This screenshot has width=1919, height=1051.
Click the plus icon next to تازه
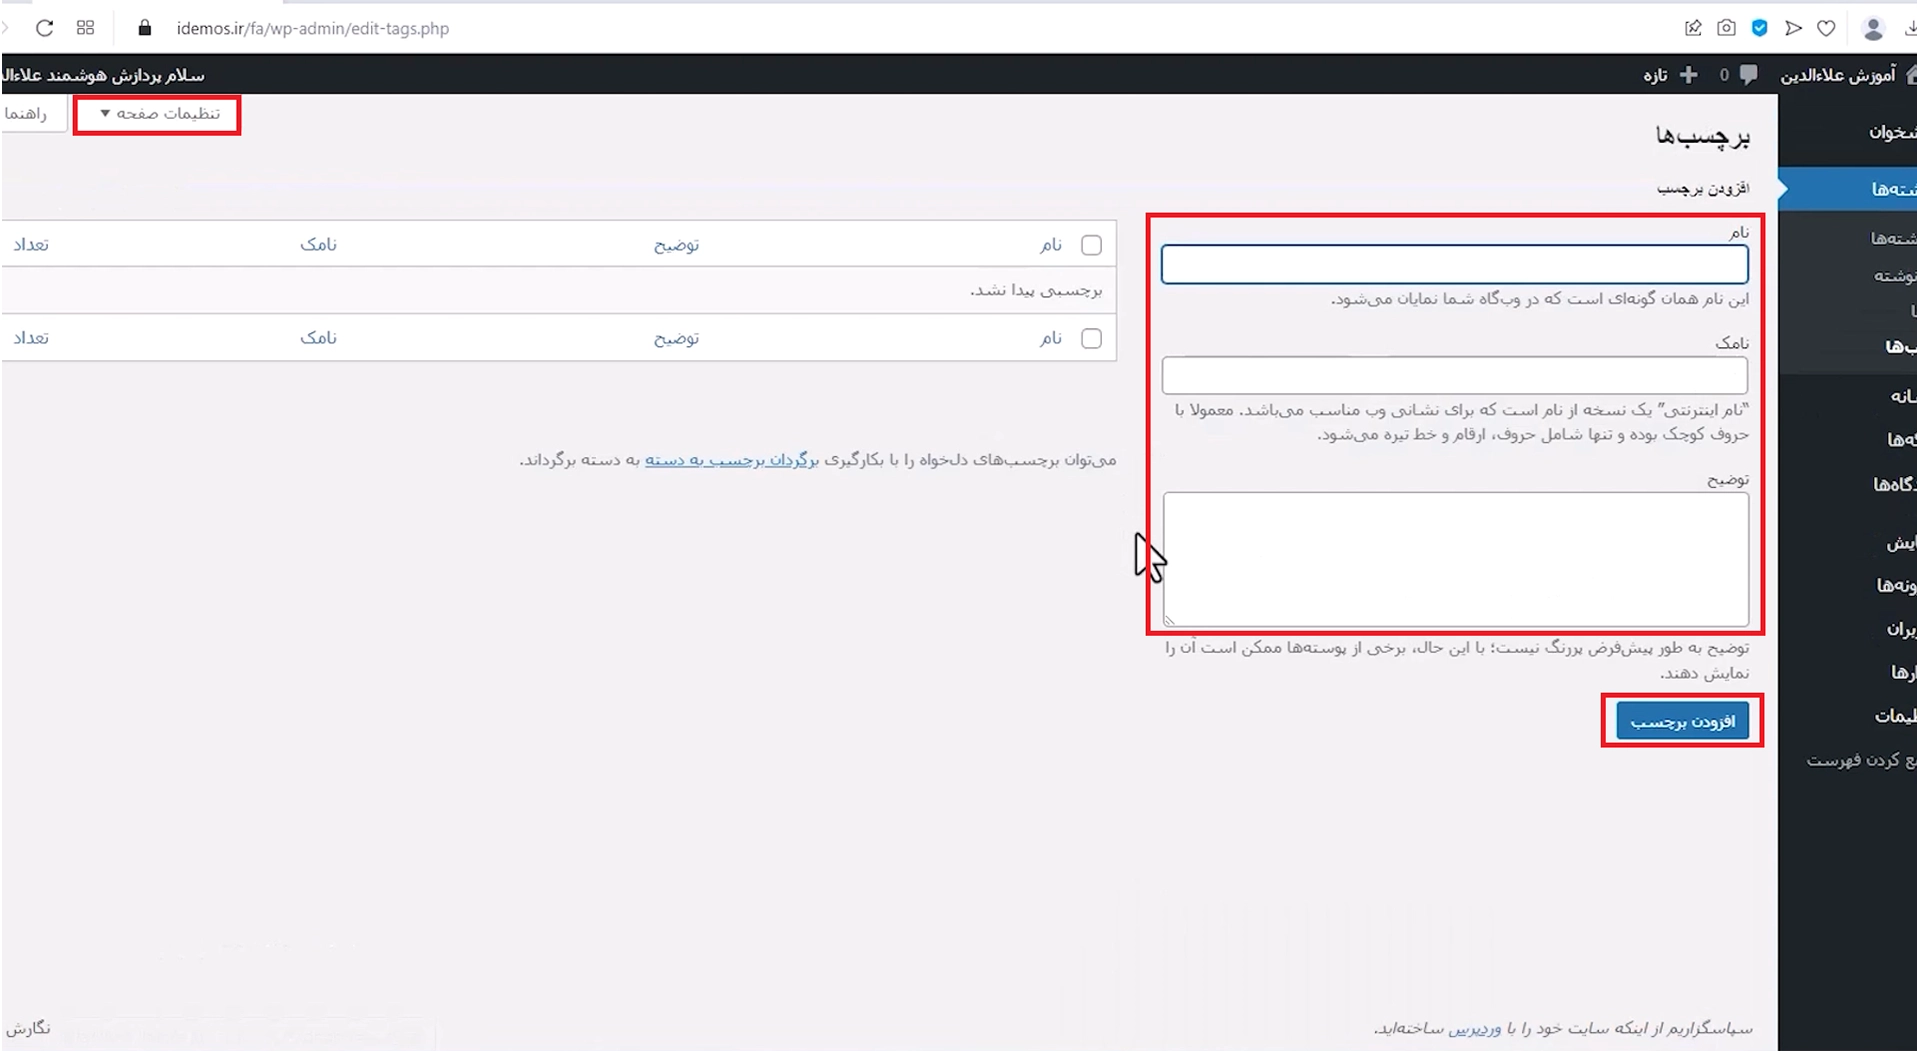point(1689,75)
